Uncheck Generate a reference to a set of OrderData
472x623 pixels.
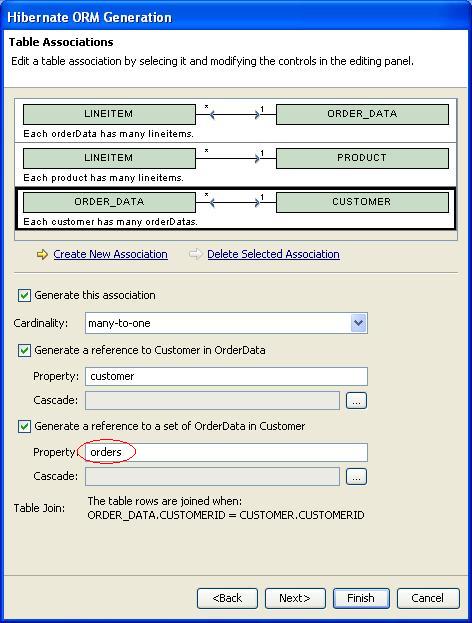coord(24,426)
